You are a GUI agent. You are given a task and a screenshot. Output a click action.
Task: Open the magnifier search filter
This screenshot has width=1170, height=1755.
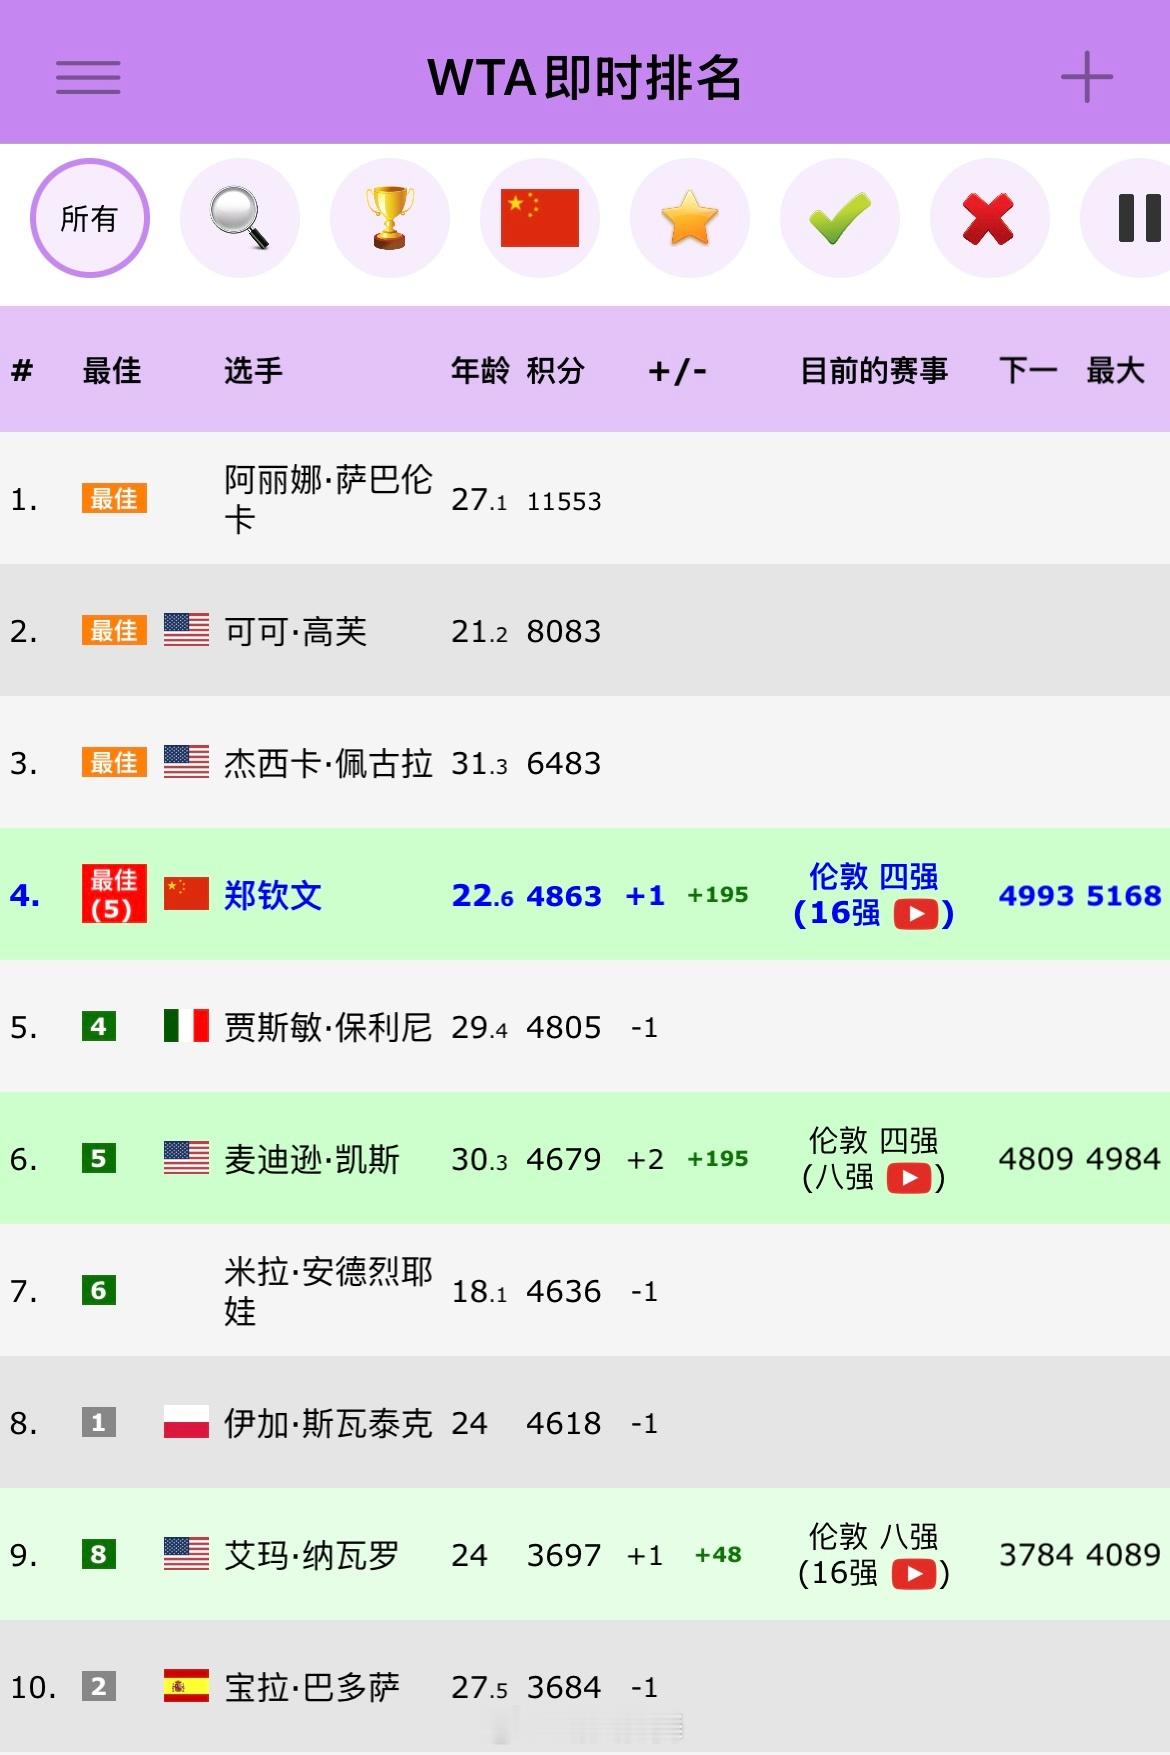click(240, 218)
